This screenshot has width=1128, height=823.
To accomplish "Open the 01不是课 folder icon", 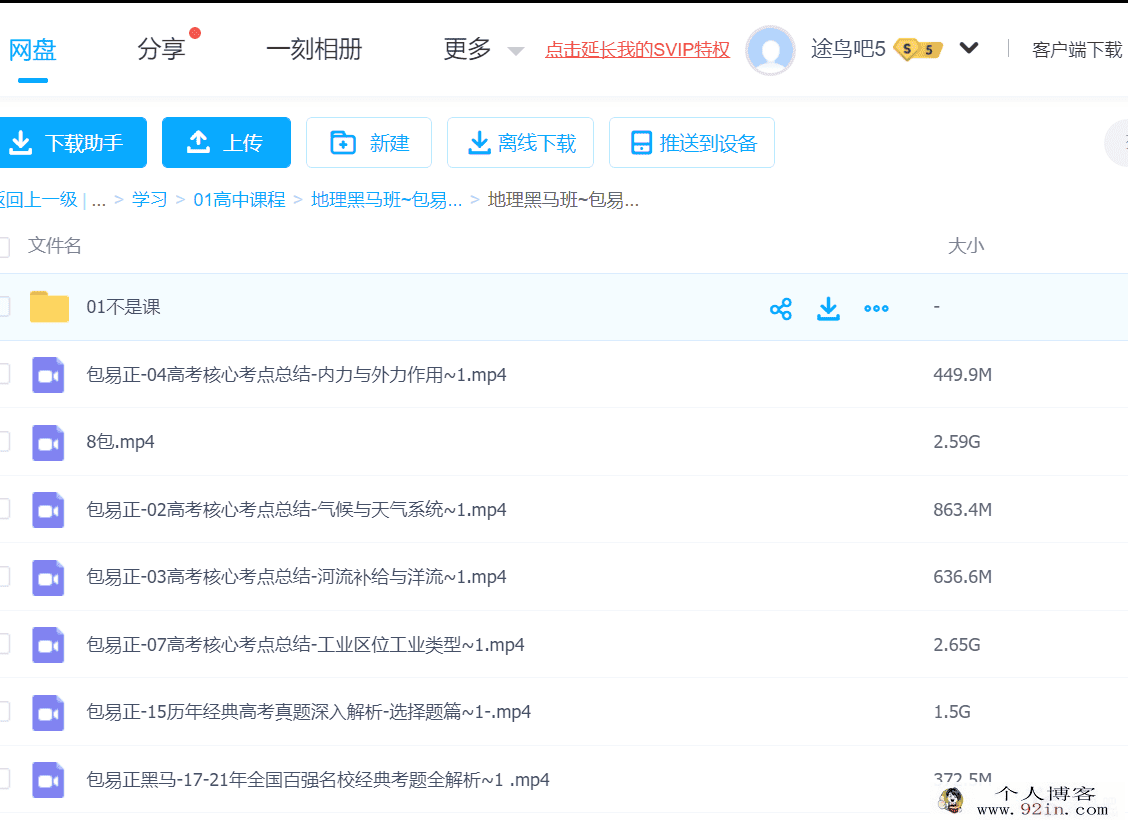I will pos(49,306).
